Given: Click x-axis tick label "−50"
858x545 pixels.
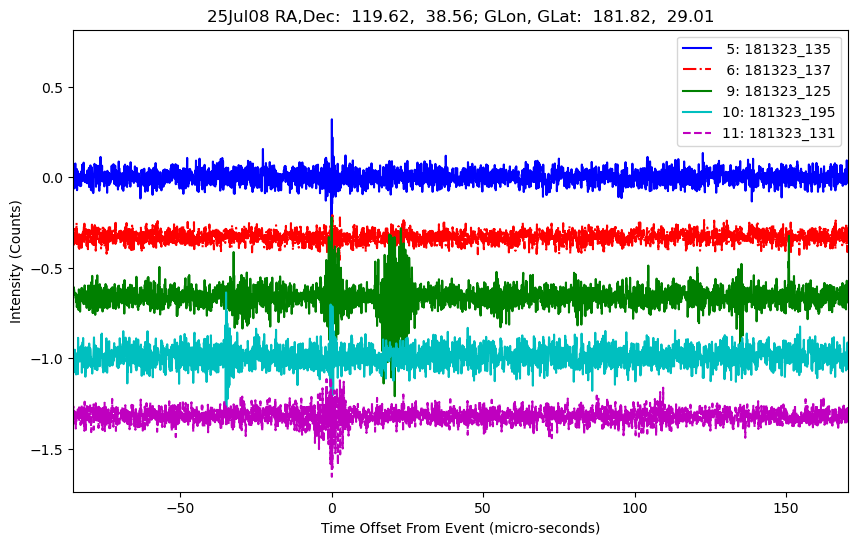Looking at the screenshot, I should coord(180,508).
